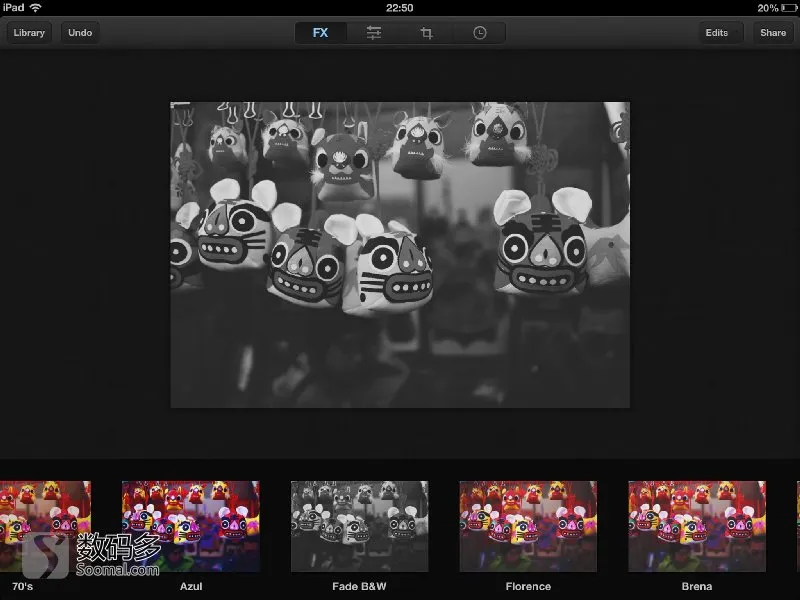Tap the Undo button
Screen dimensions: 800x600
80,33
